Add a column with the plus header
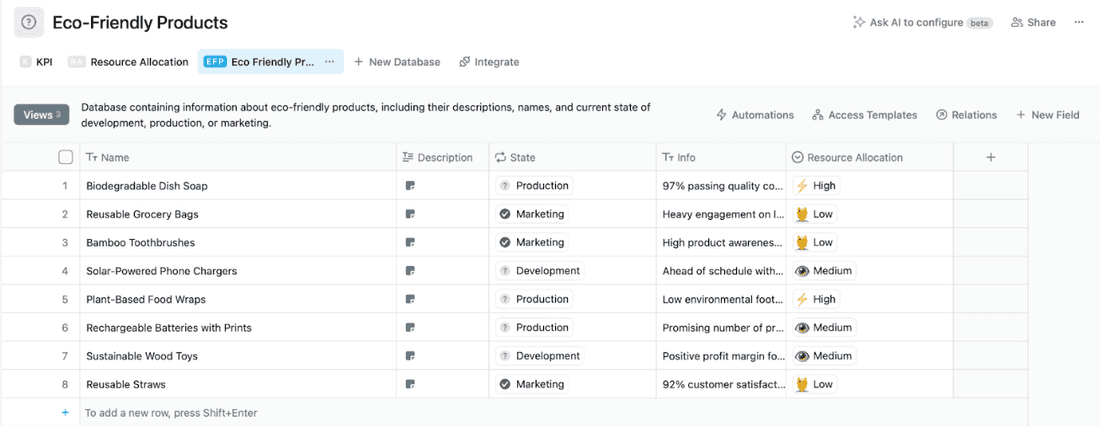Viewport: 1100px width, 426px height. pos(991,157)
